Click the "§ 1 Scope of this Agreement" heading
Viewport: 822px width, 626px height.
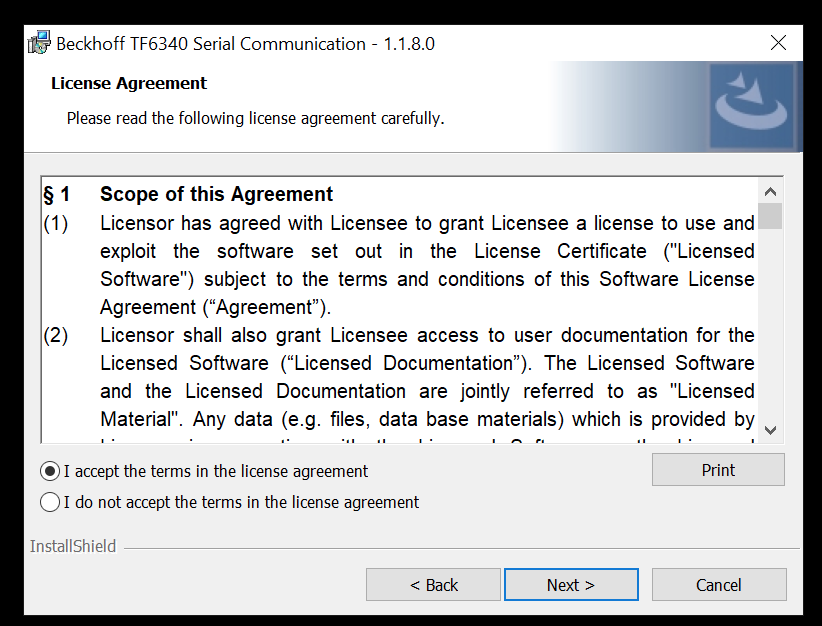216,194
